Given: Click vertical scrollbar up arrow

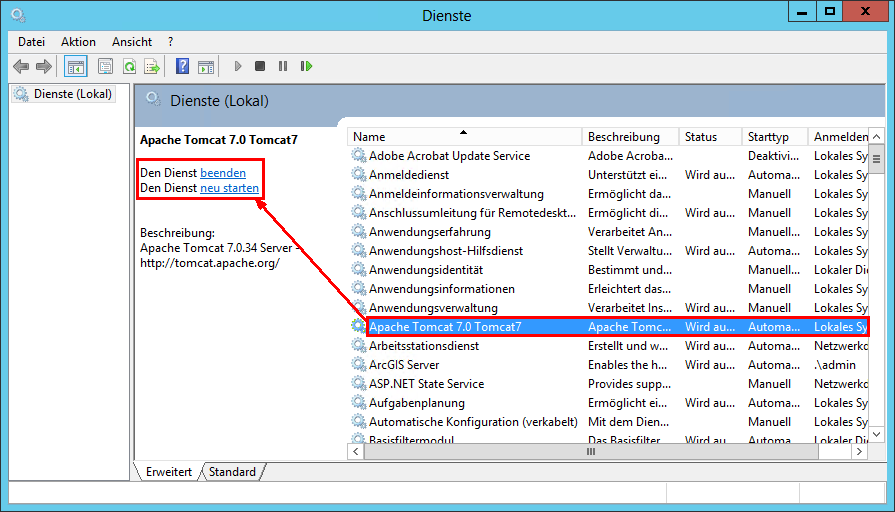Looking at the screenshot, I should pyautogui.click(x=877, y=136).
